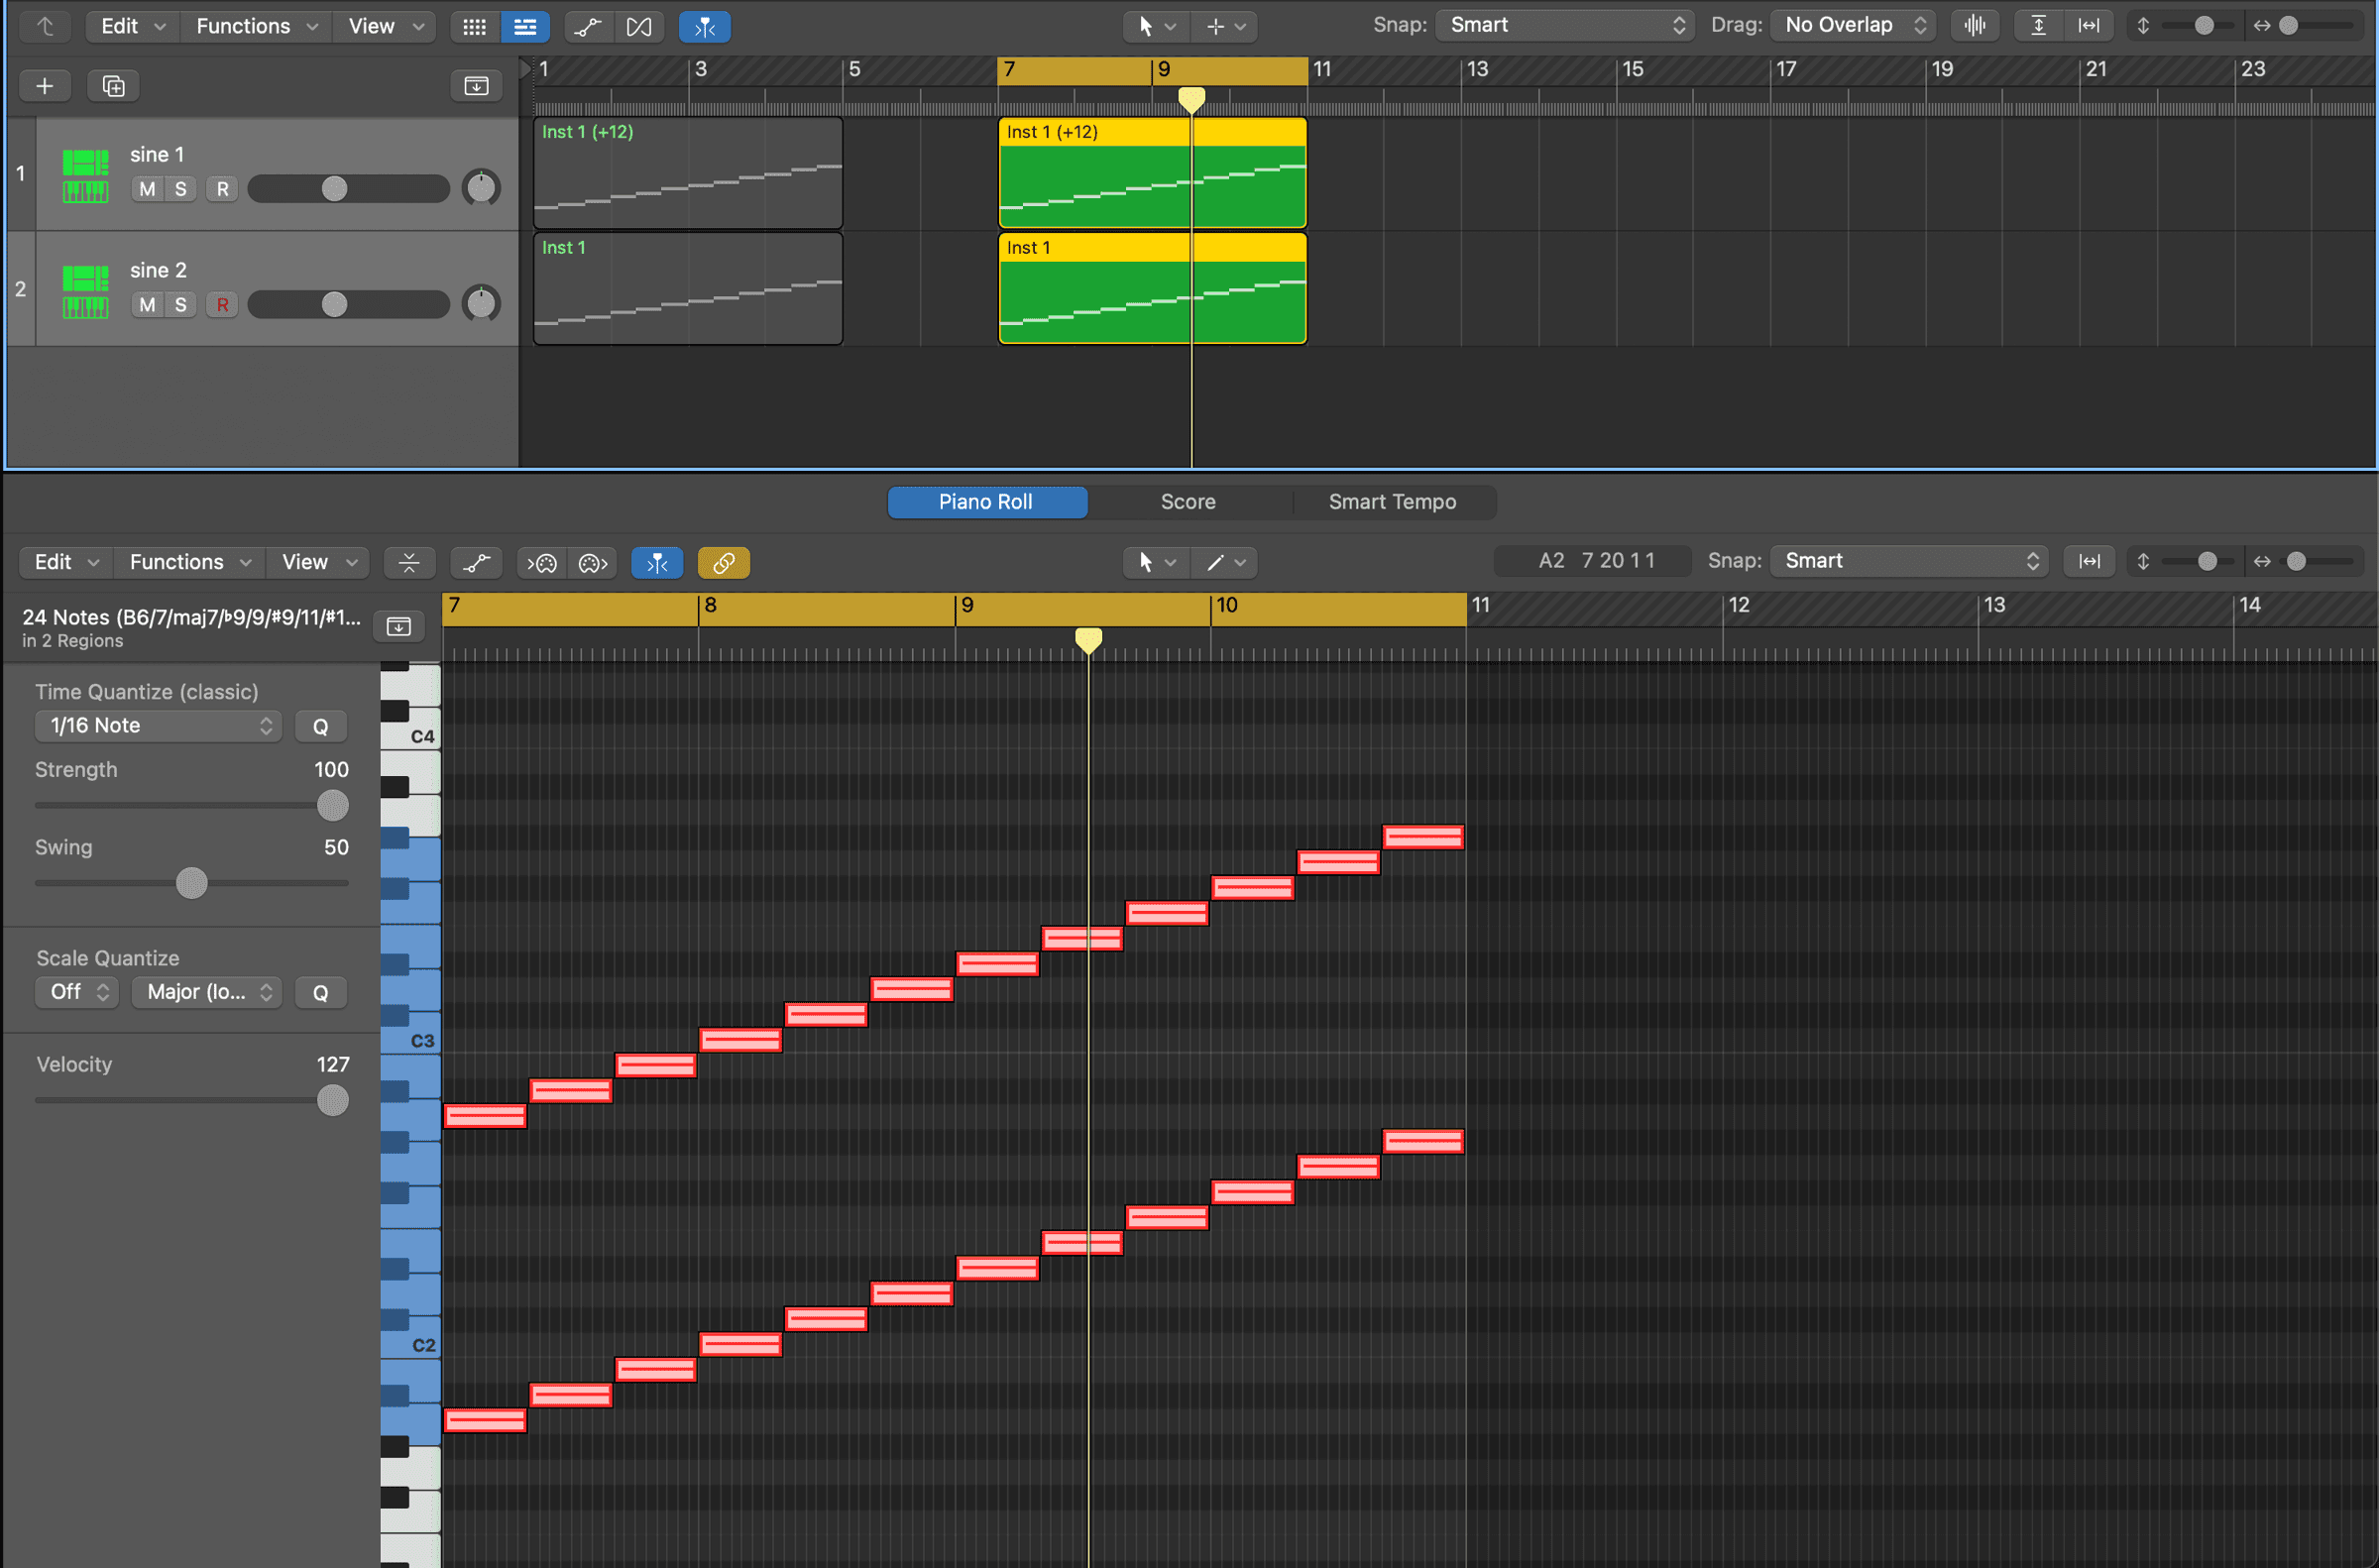Open the Tracks area View menu
Image resolution: width=2379 pixels, height=1568 pixels.
pos(385,26)
